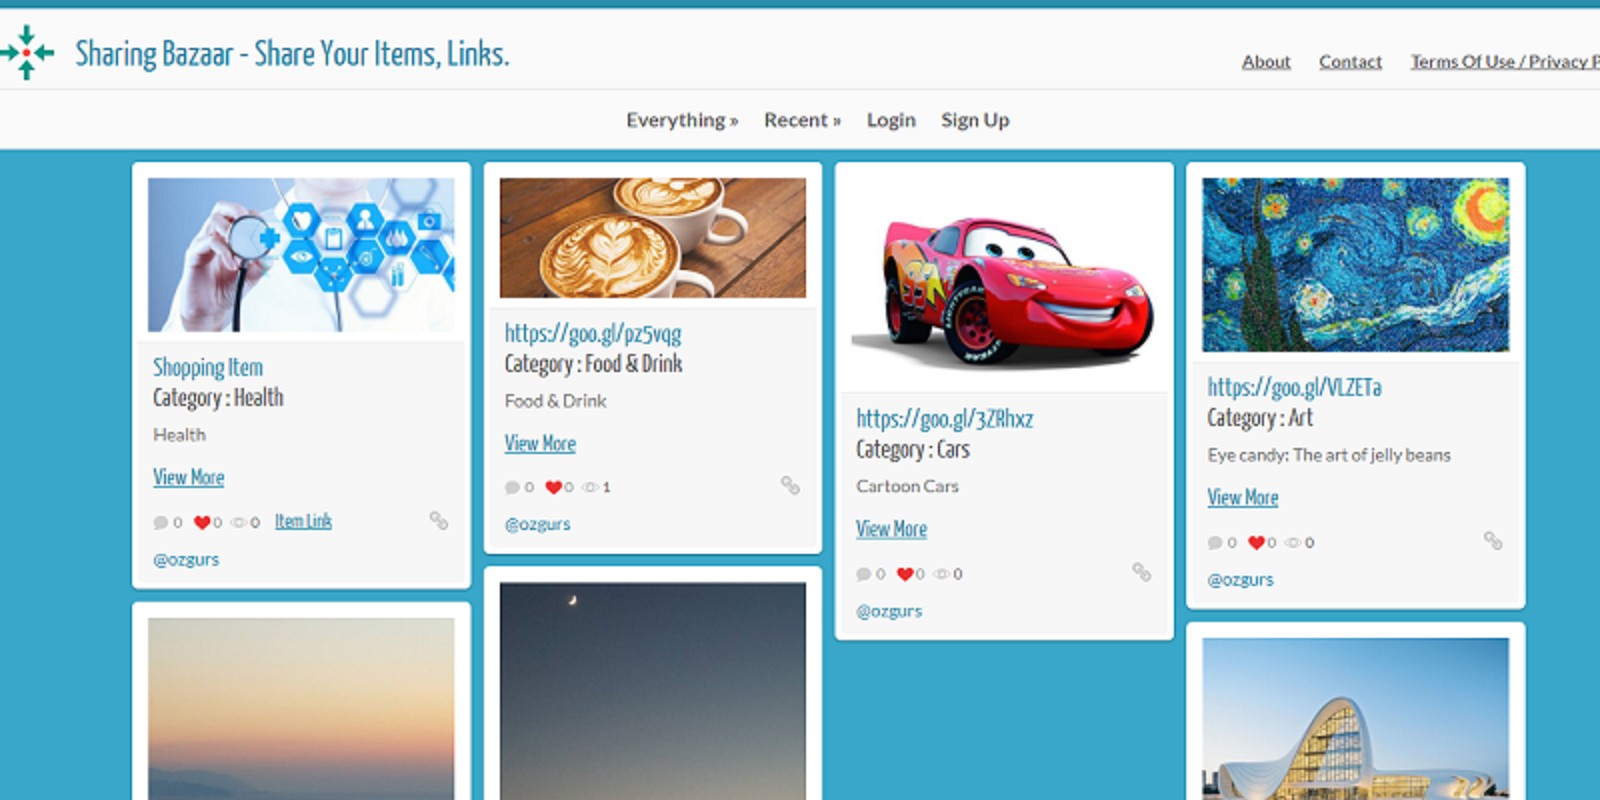This screenshot has height=800, width=1600.
Task: Click chain link icon on Health card
Action: (x=439, y=520)
